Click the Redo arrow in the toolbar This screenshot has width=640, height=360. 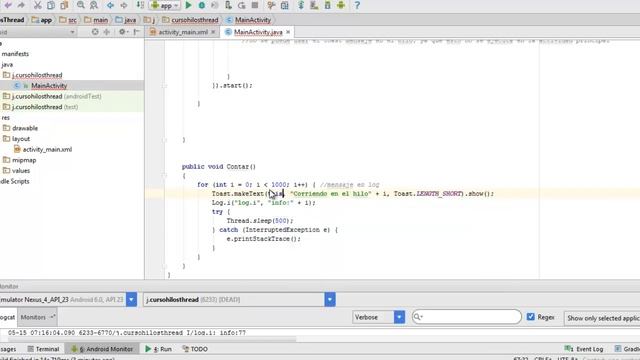click(21, 5)
